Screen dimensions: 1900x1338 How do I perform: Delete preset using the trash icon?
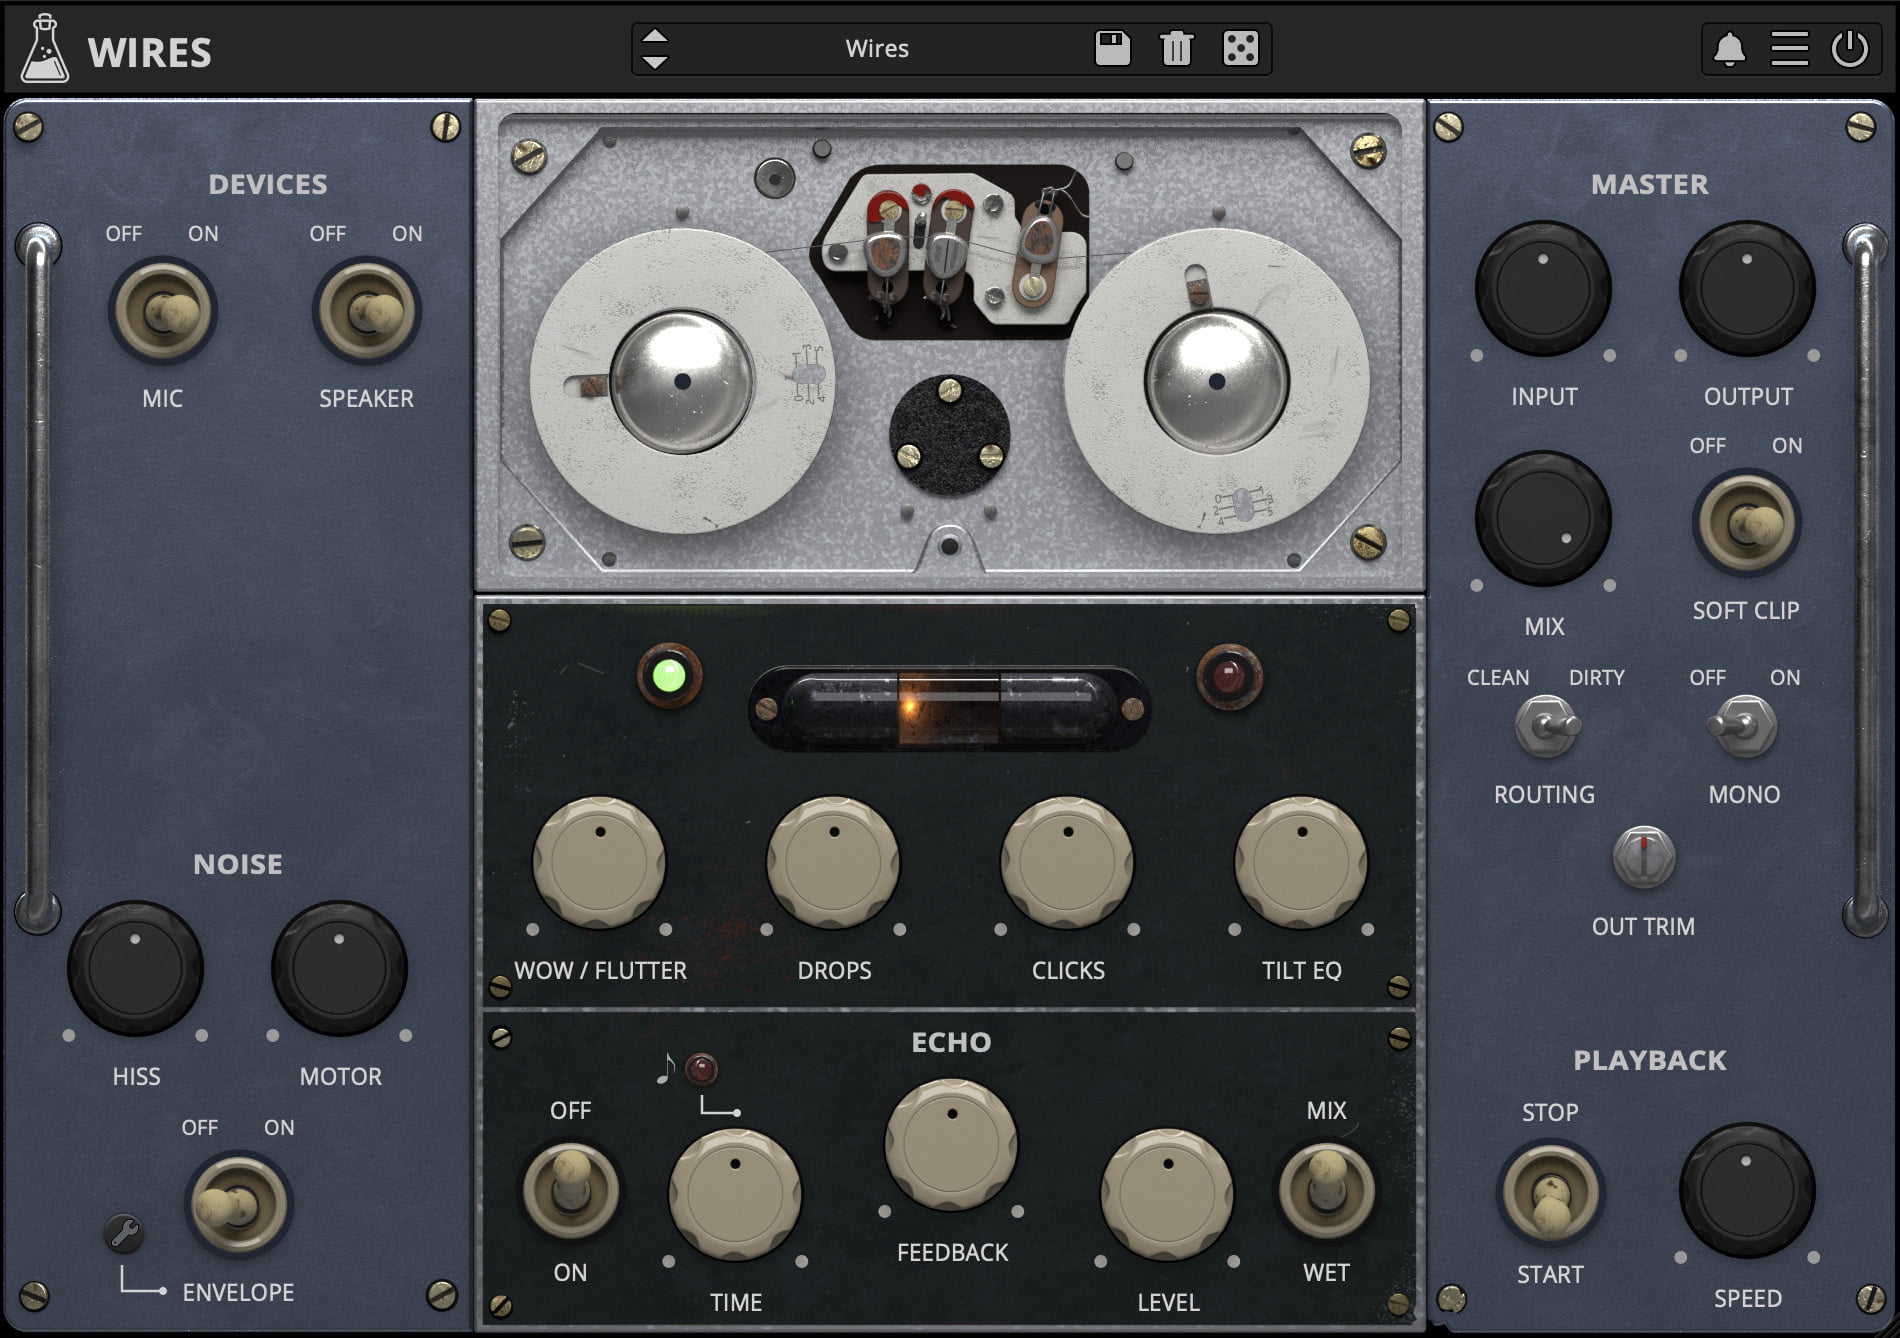click(x=1176, y=49)
